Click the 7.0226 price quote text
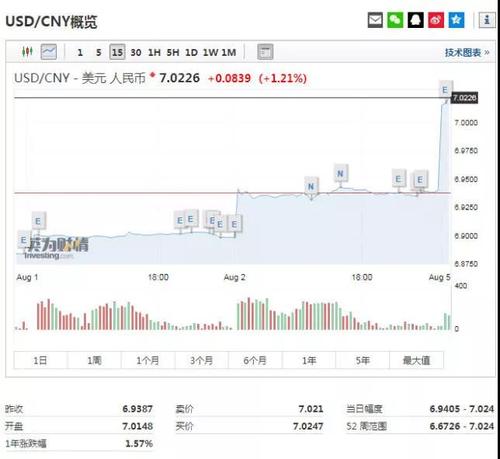500x459 pixels. pyautogui.click(x=179, y=78)
